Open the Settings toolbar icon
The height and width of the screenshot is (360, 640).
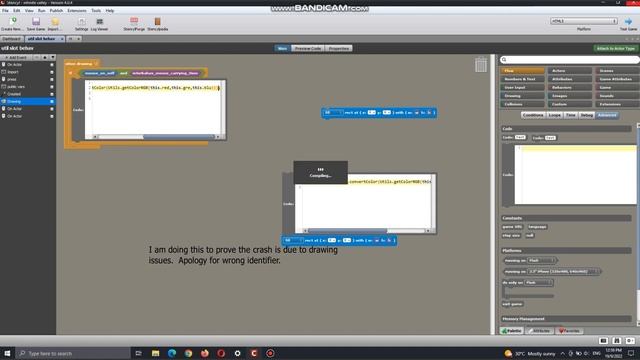click(82, 21)
